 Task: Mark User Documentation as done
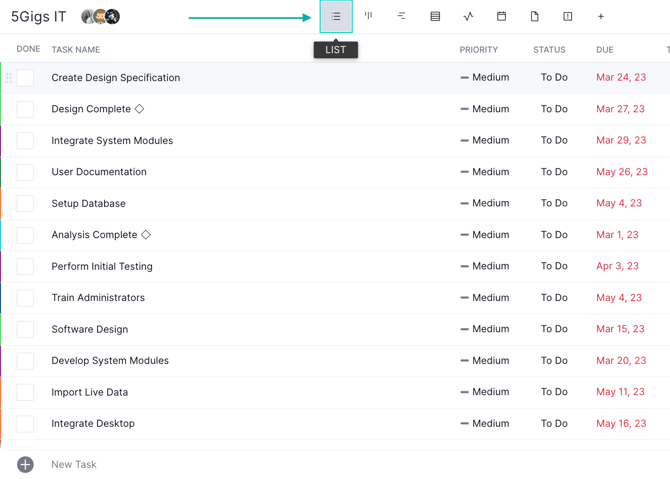(x=25, y=172)
